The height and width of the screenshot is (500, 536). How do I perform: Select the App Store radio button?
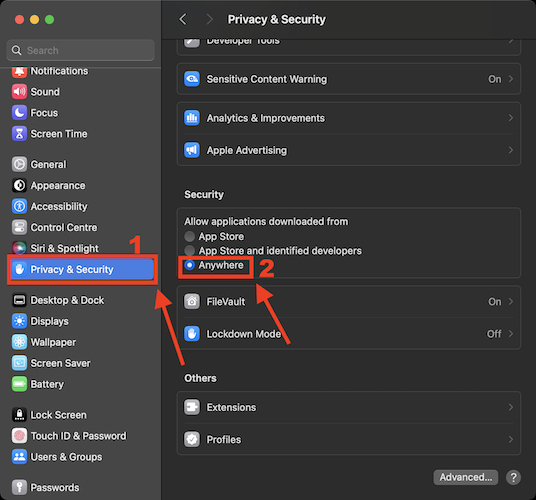click(189, 236)
